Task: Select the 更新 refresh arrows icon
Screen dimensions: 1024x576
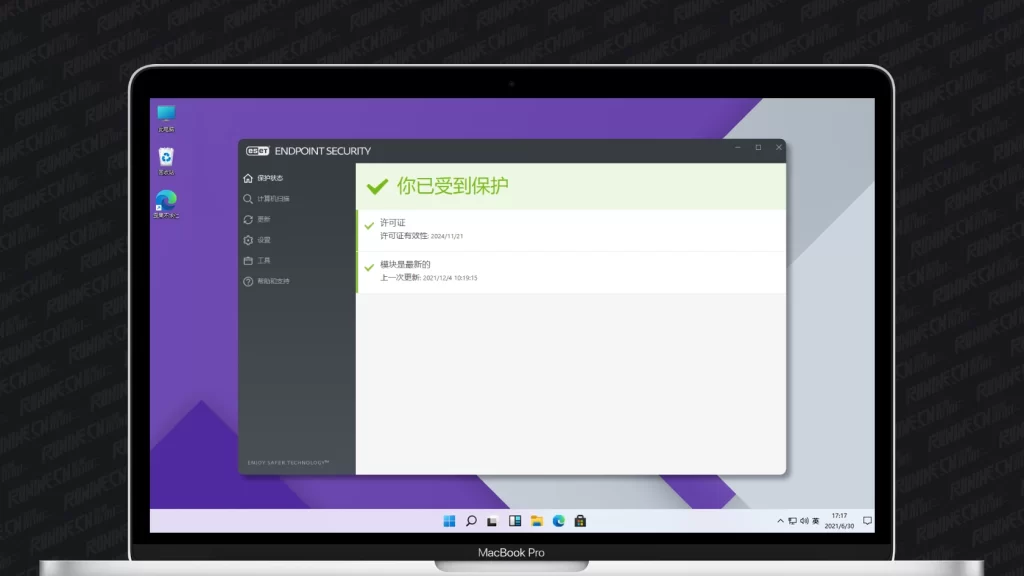Action: point(248,219)
